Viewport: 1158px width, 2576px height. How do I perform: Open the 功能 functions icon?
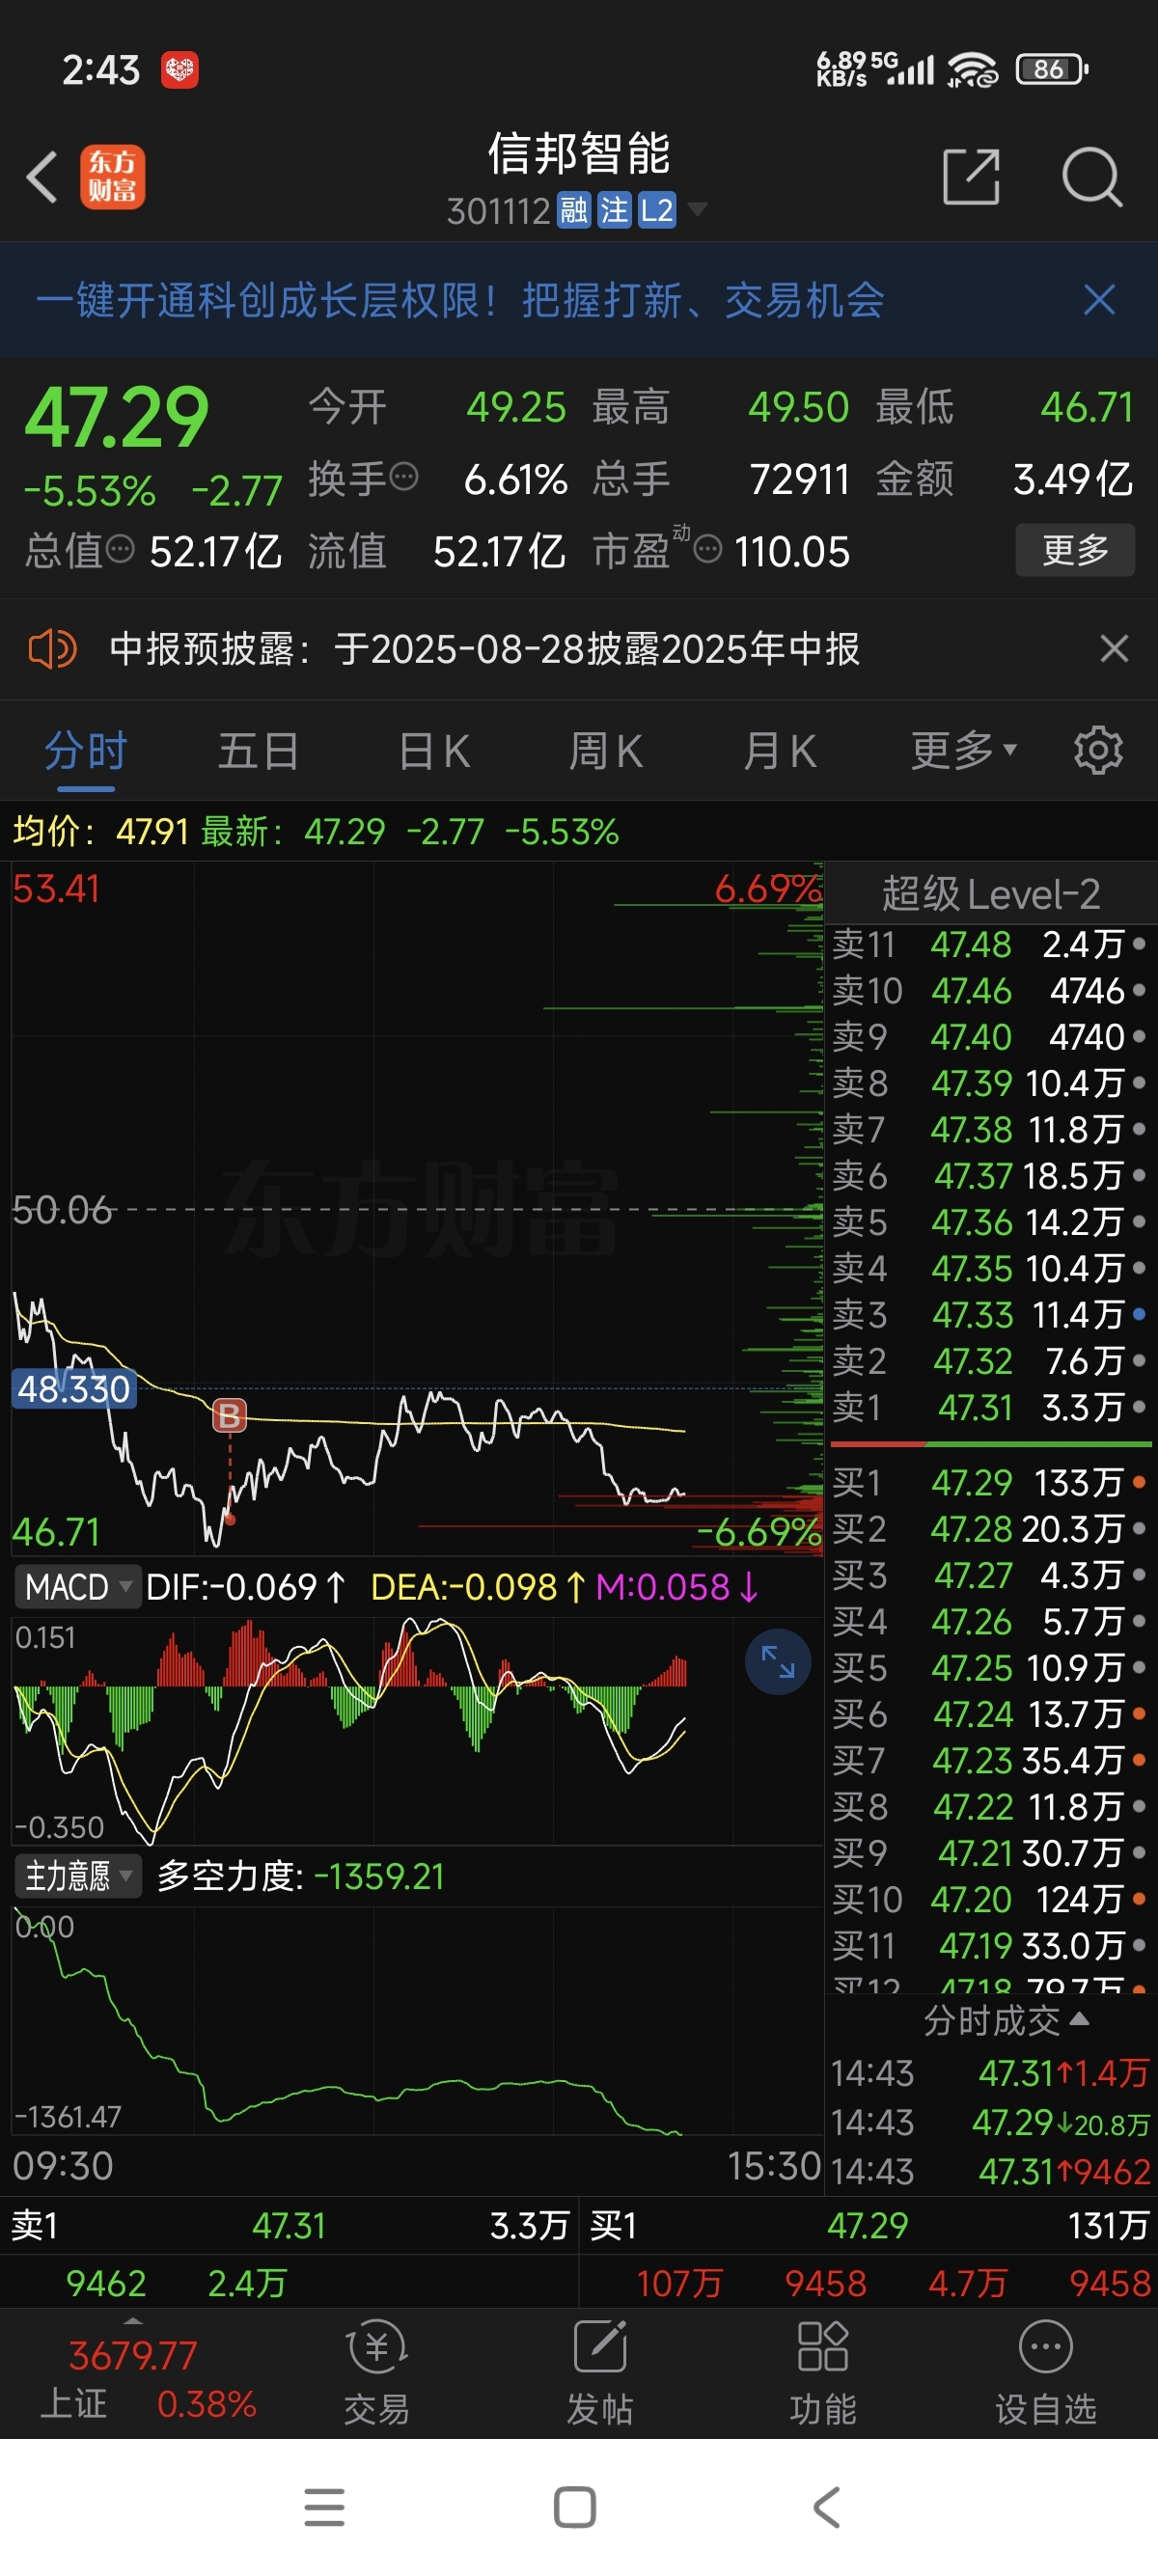823,2373
